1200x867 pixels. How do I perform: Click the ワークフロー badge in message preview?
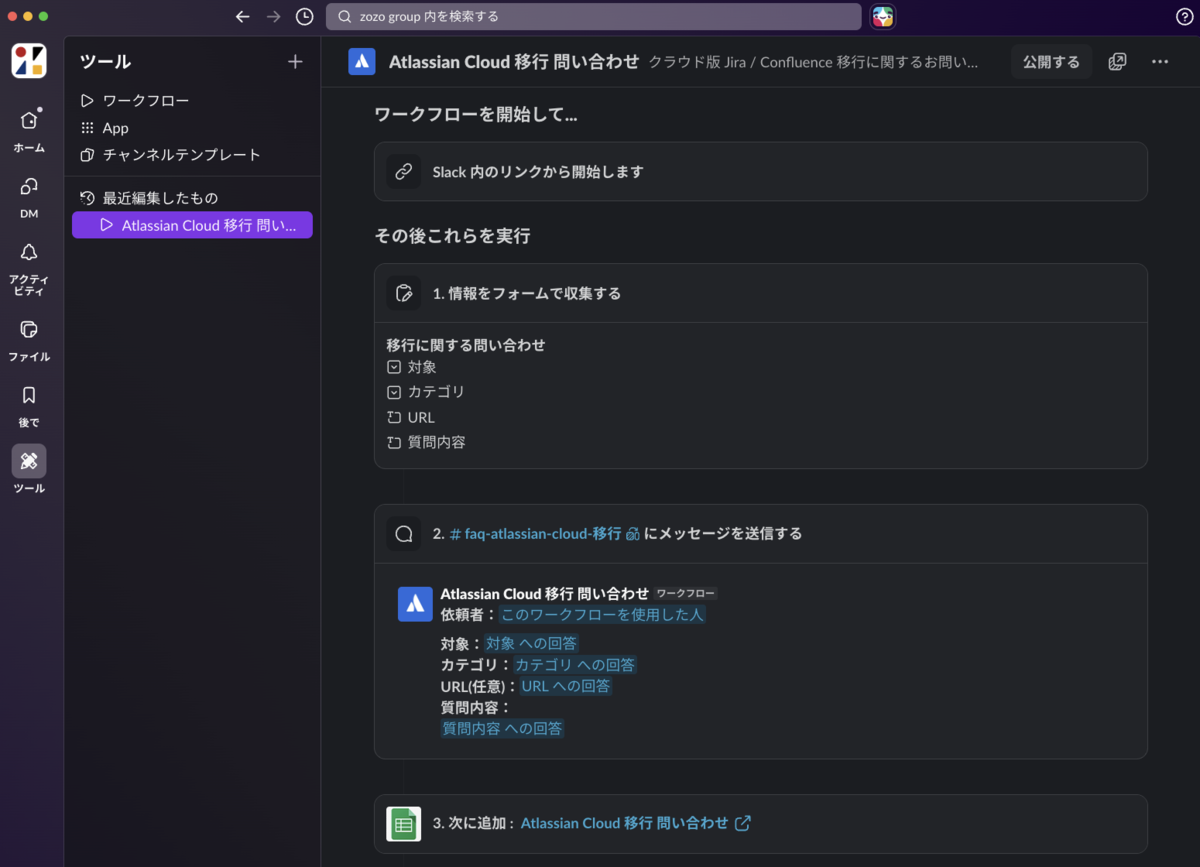686,594
